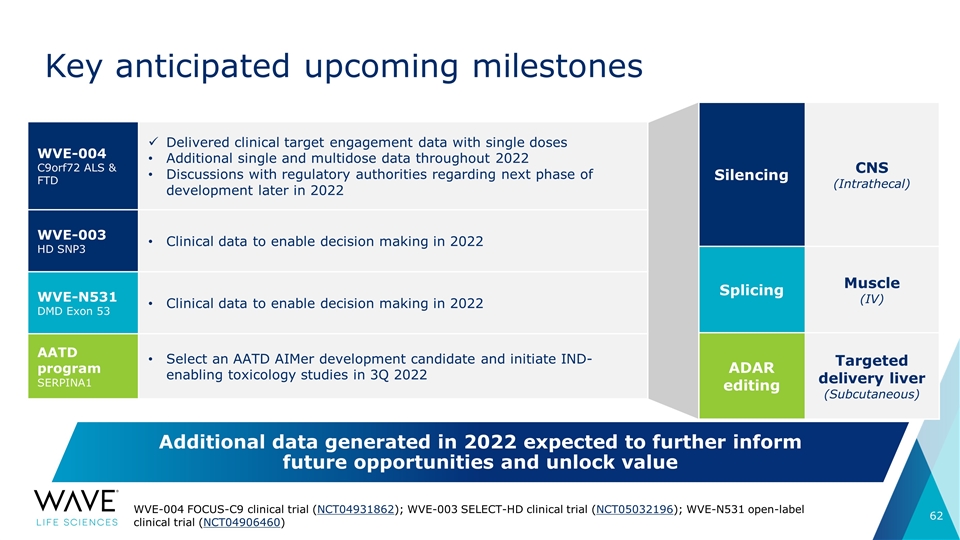Click the Muscle IV cell

point(872,290)
